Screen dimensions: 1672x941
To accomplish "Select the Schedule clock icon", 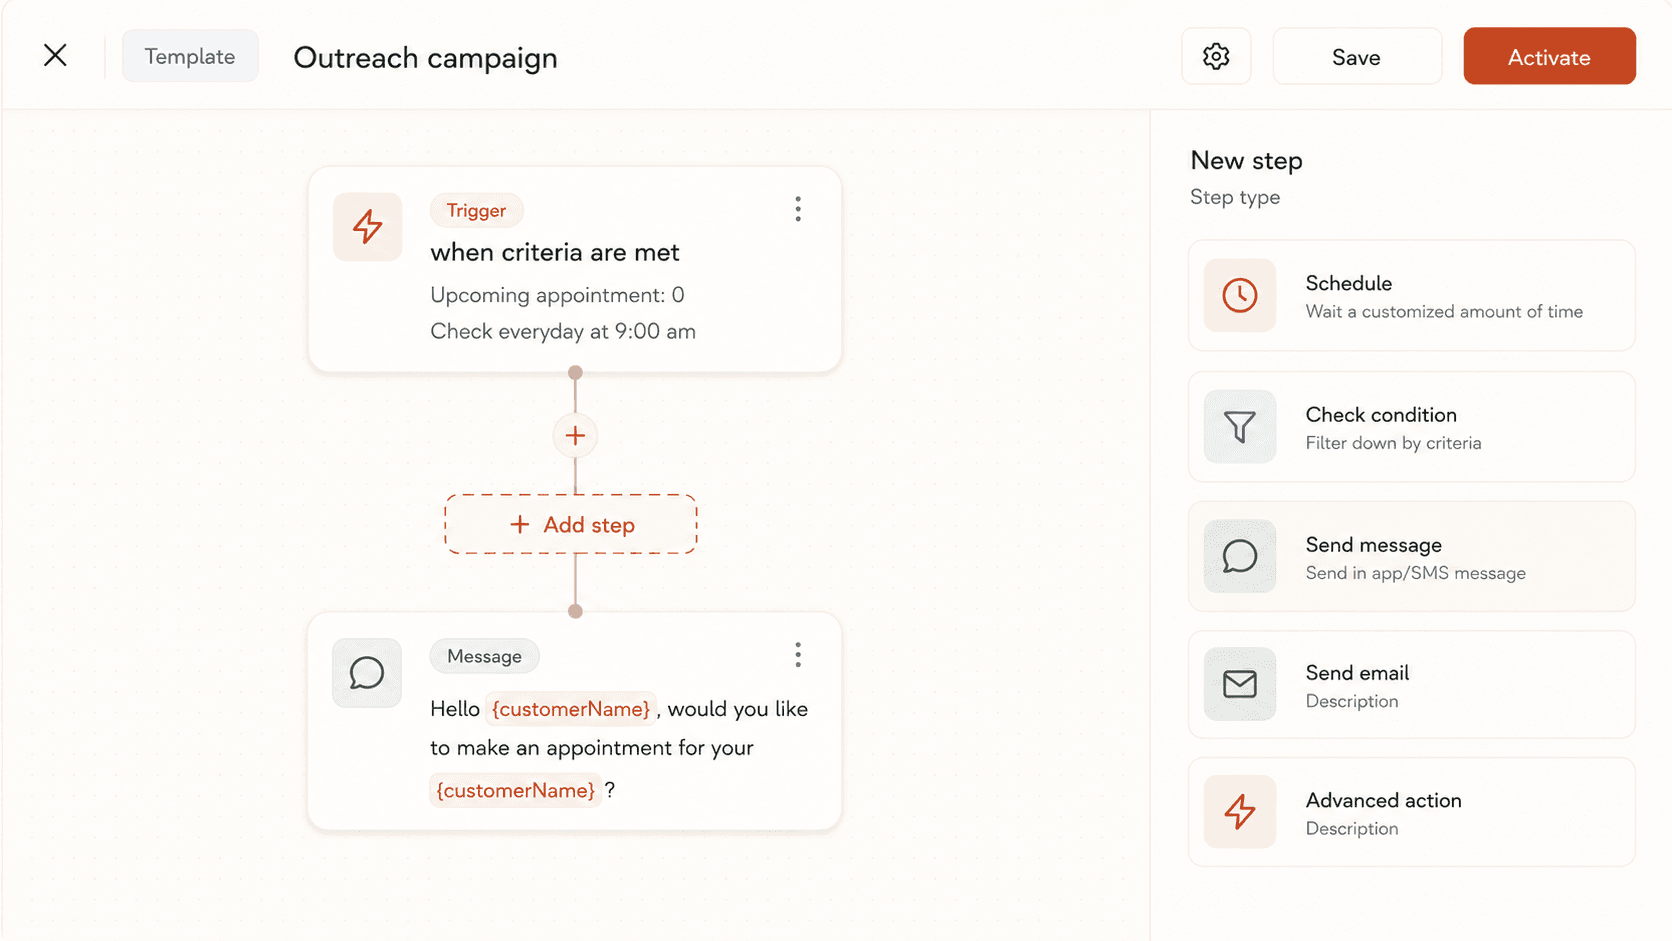I will tap(1240, 296).
